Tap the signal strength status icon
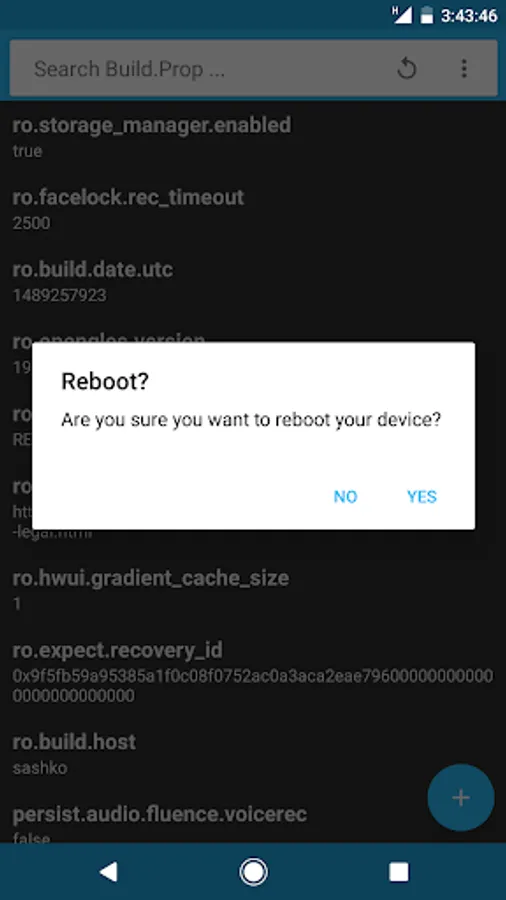The height and width of the screenshot is (900, 506). point(402,15)
